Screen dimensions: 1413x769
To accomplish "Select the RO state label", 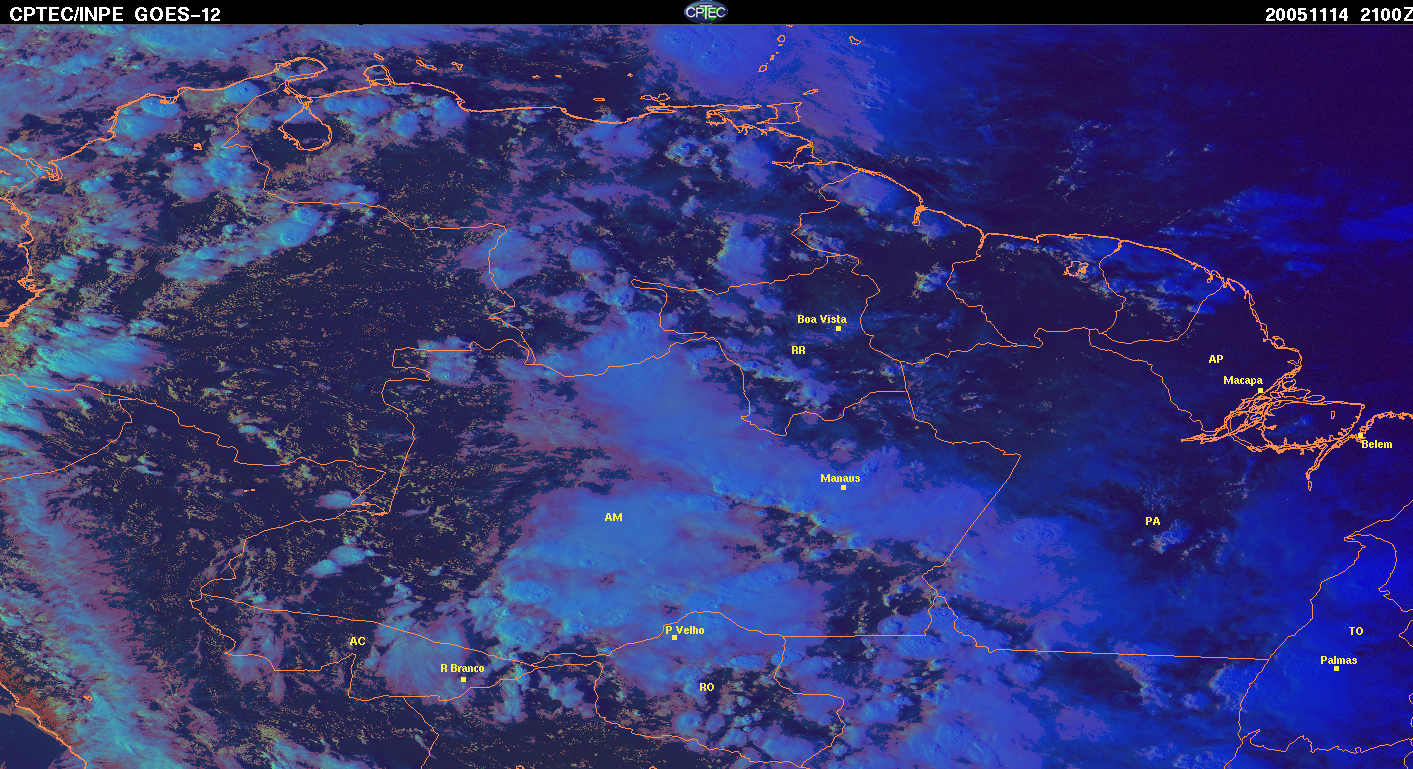I will pyautogui.click(x=707, y=687).
